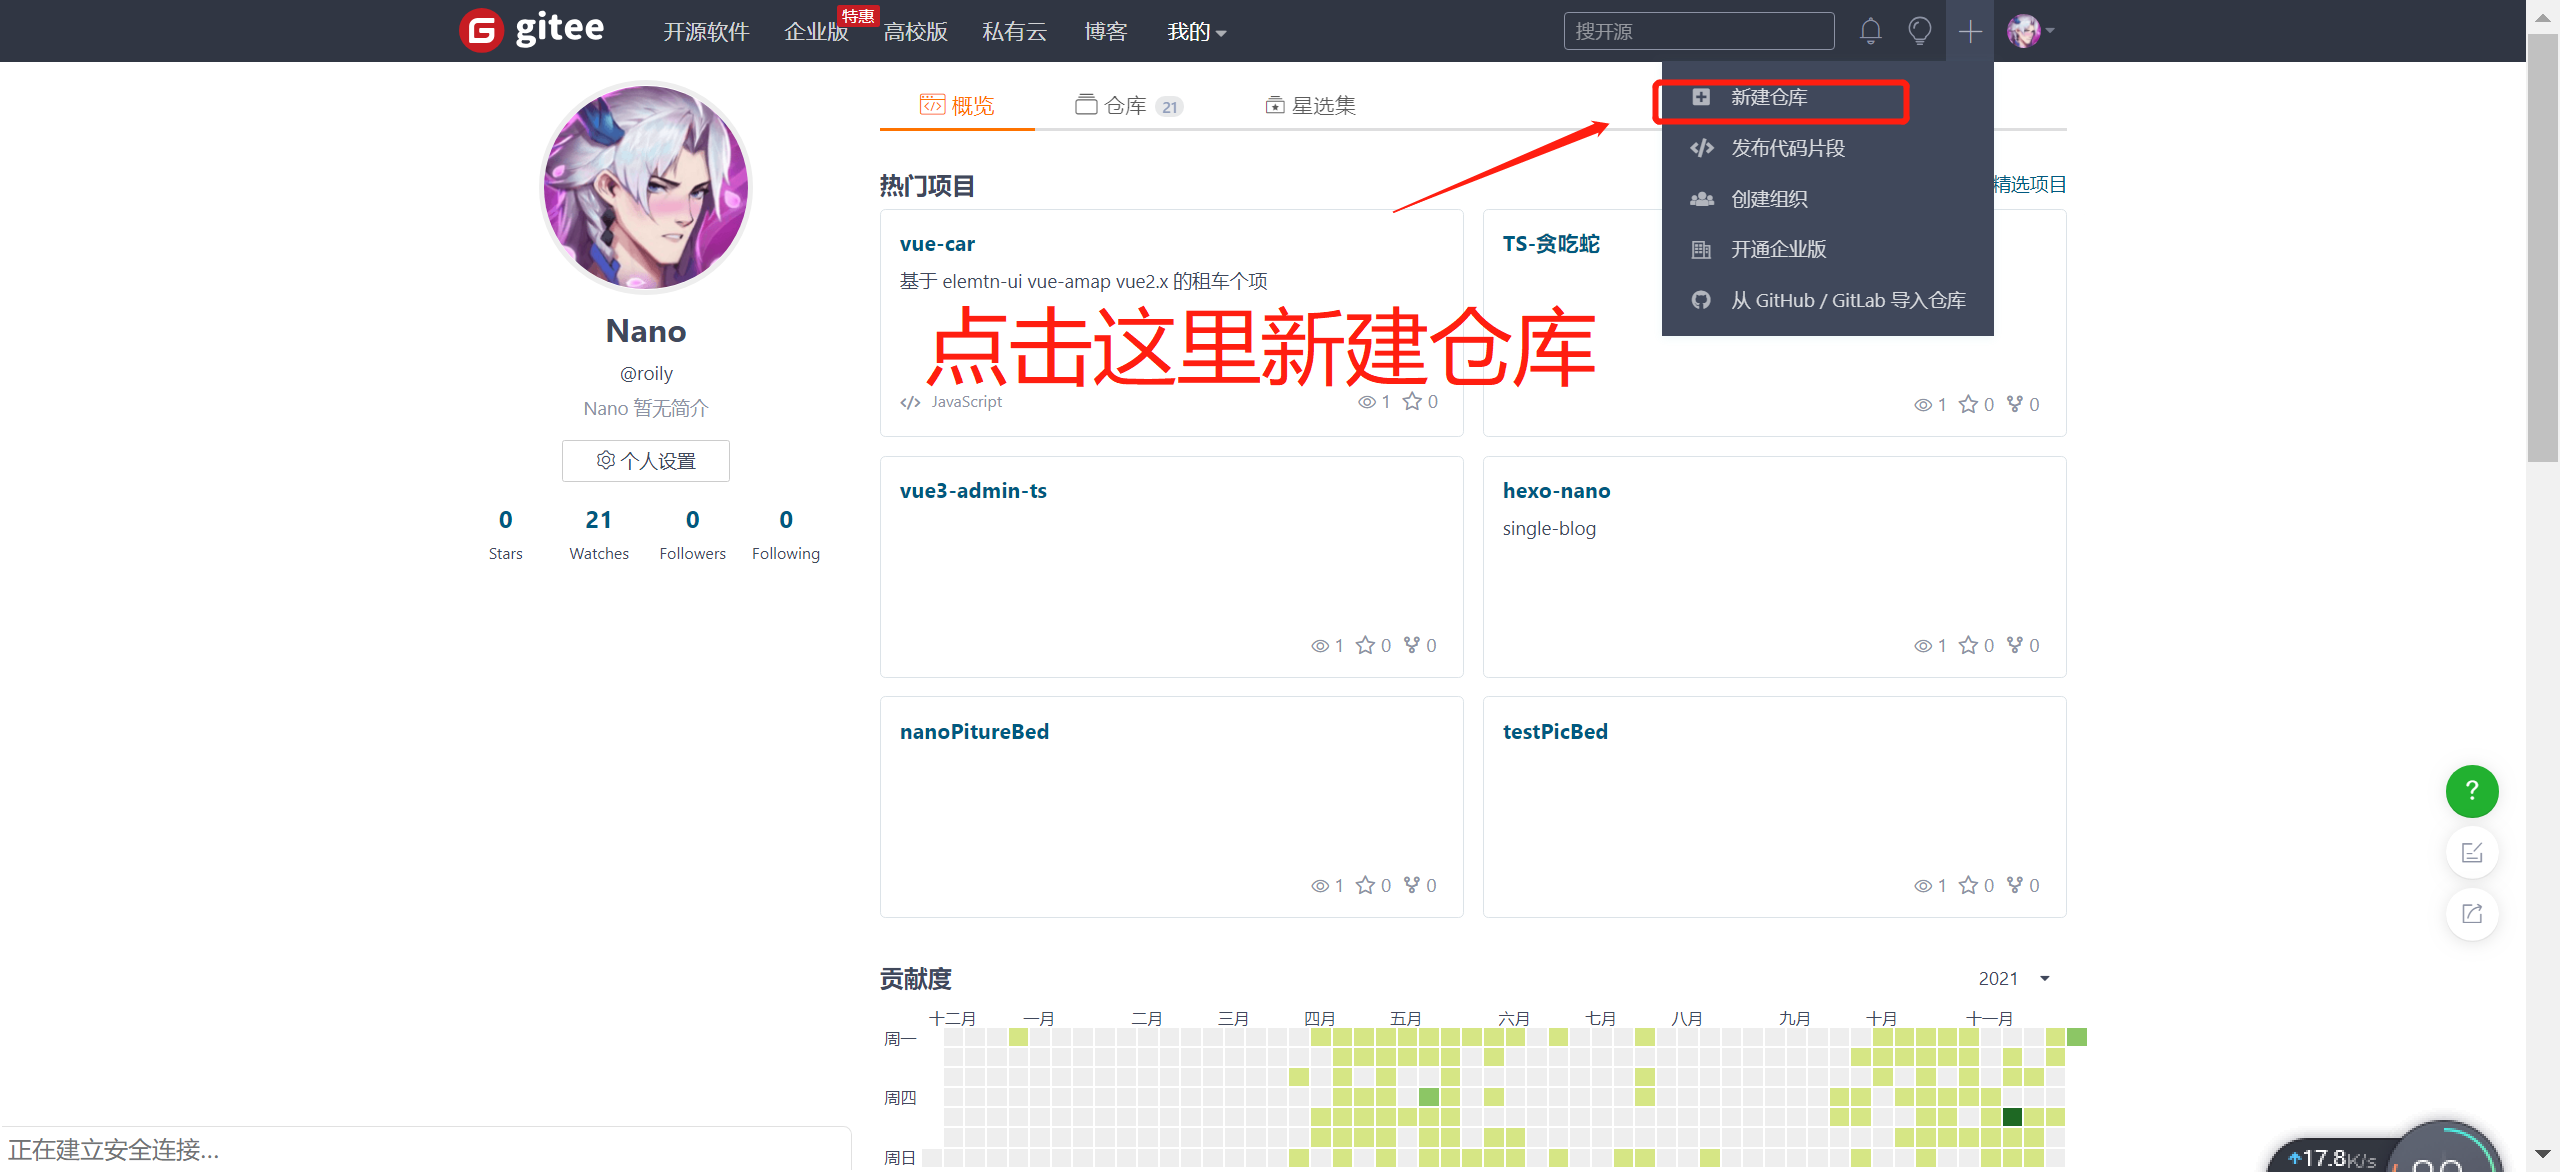The height and width of the screenshot is (1172, 2560).
Task: Switch to the 仓库 tab
Action: tap(1129, 105)
